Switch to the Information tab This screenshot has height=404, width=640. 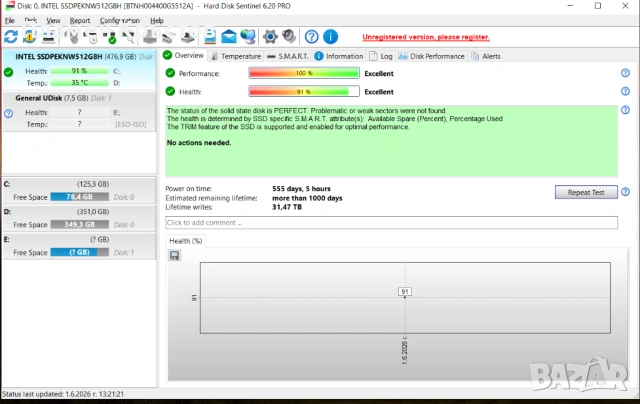(x=339, y=56)
